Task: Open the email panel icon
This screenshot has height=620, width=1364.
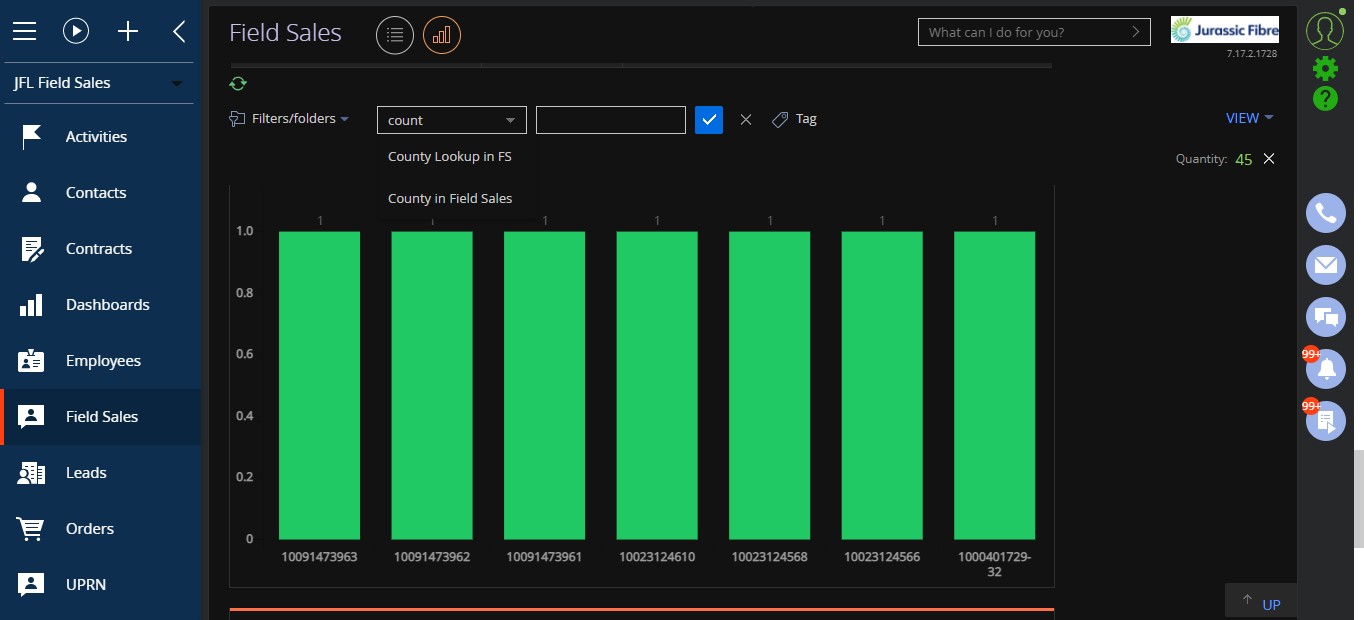Action: (1326, 265)
